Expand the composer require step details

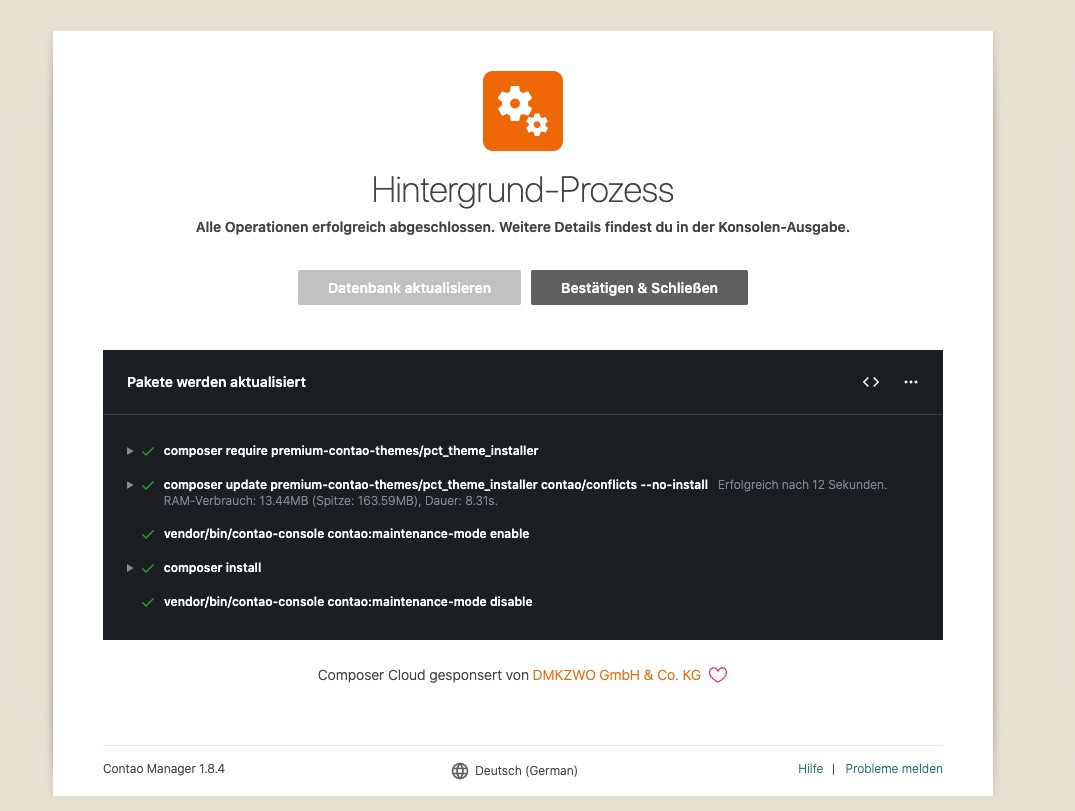click(x=130, y=451)
